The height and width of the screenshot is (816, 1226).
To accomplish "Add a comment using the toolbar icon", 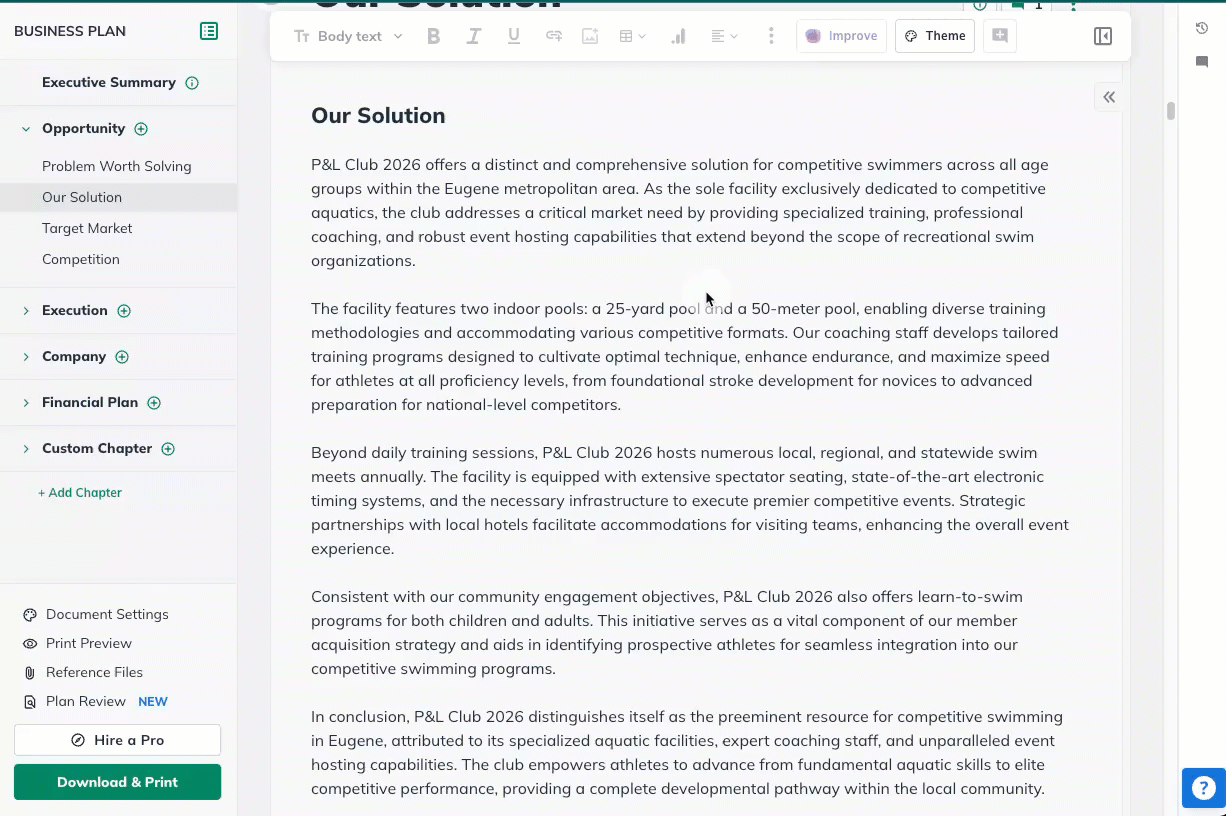I will (x=1000, y=36).
